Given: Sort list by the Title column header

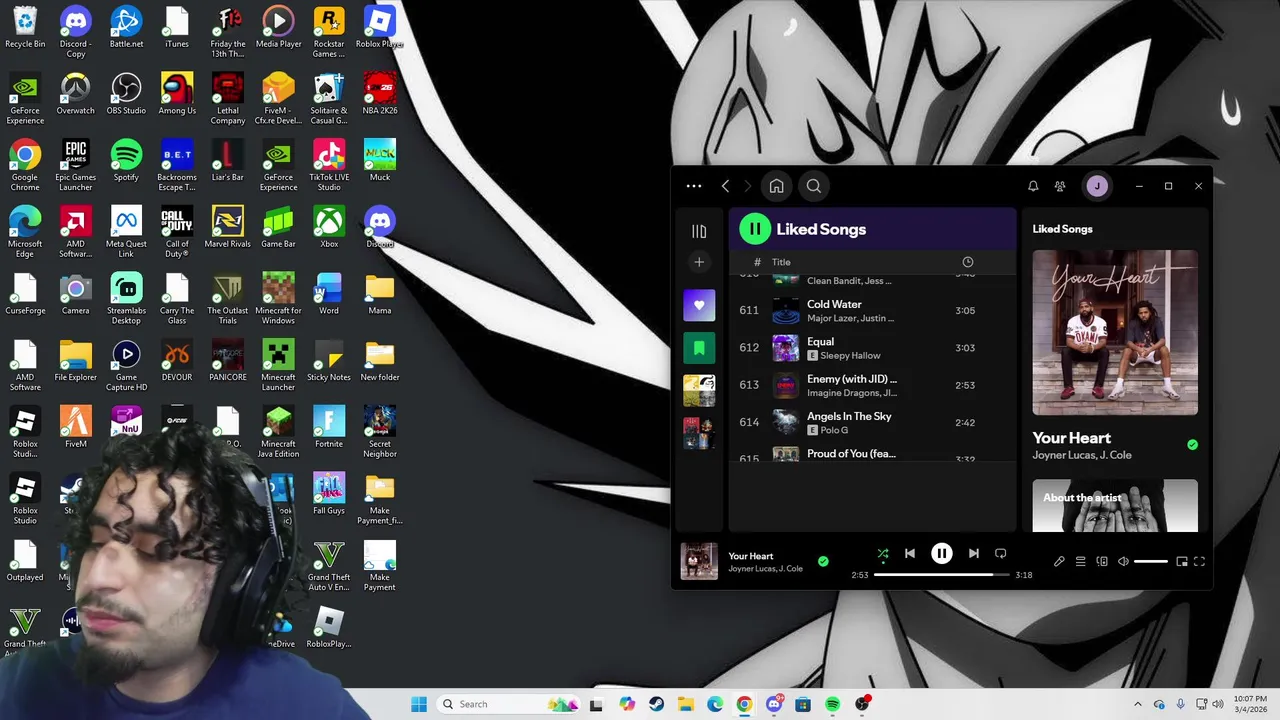Looking at the screenshot, I should coord(781,262).
